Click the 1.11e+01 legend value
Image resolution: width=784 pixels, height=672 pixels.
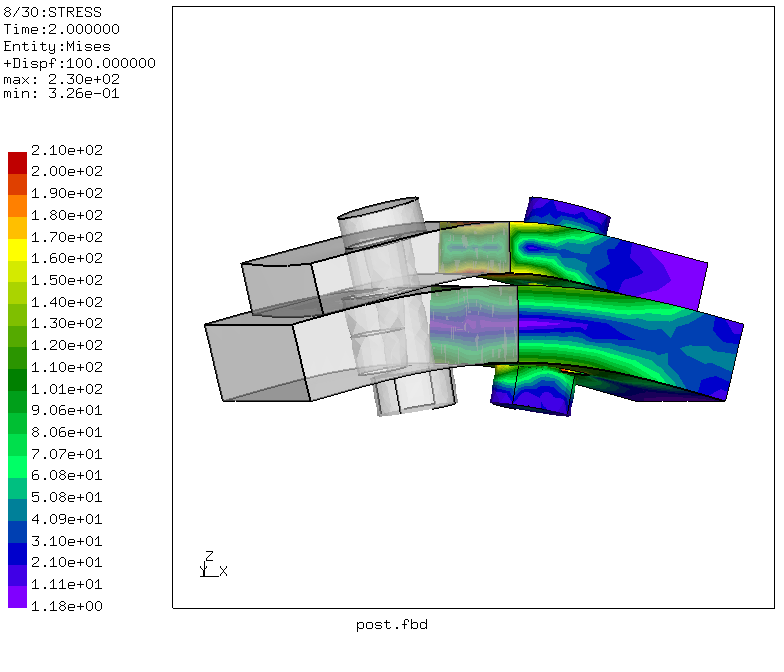tap(66, 584)
